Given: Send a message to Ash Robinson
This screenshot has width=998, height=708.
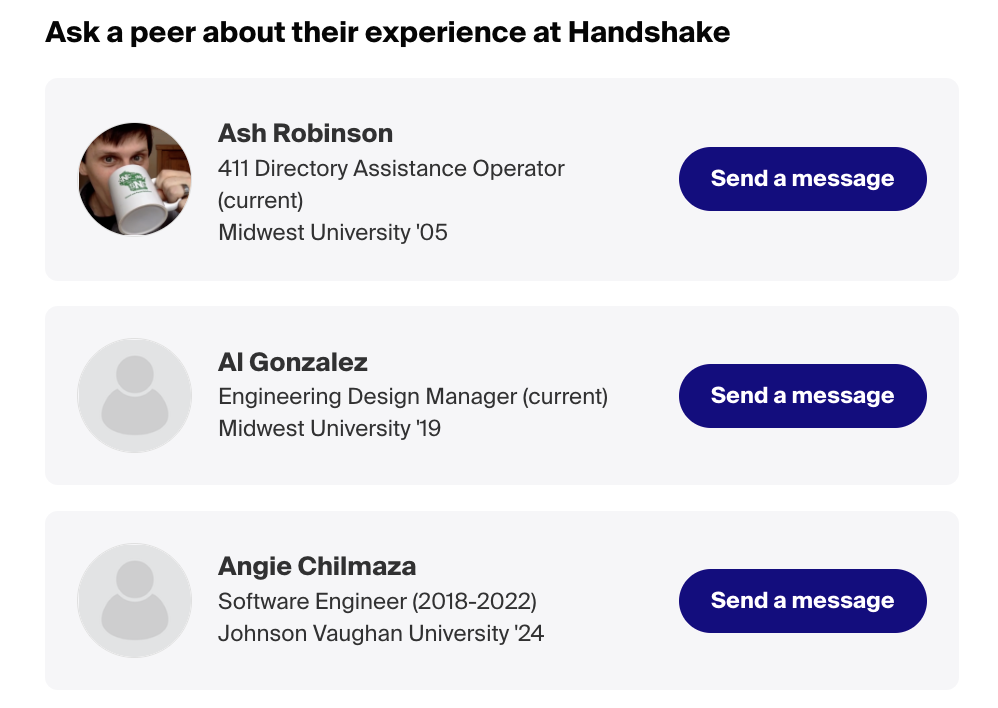Looking at the screenshot, I should (x=802, y=178).
